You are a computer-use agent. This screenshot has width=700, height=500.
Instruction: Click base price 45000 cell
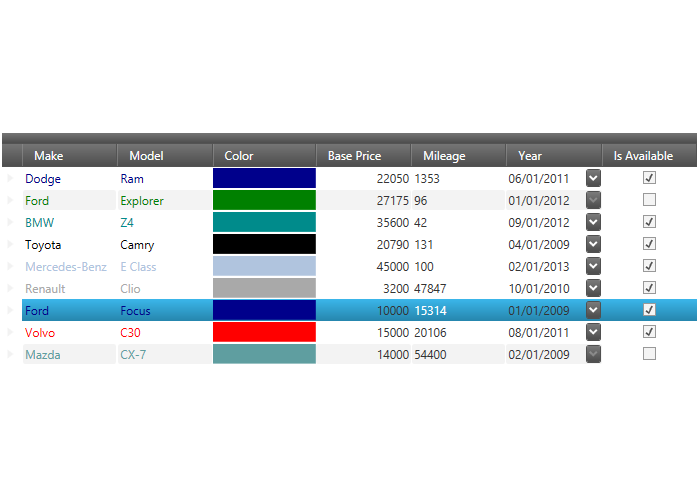[x=363, y=267]
